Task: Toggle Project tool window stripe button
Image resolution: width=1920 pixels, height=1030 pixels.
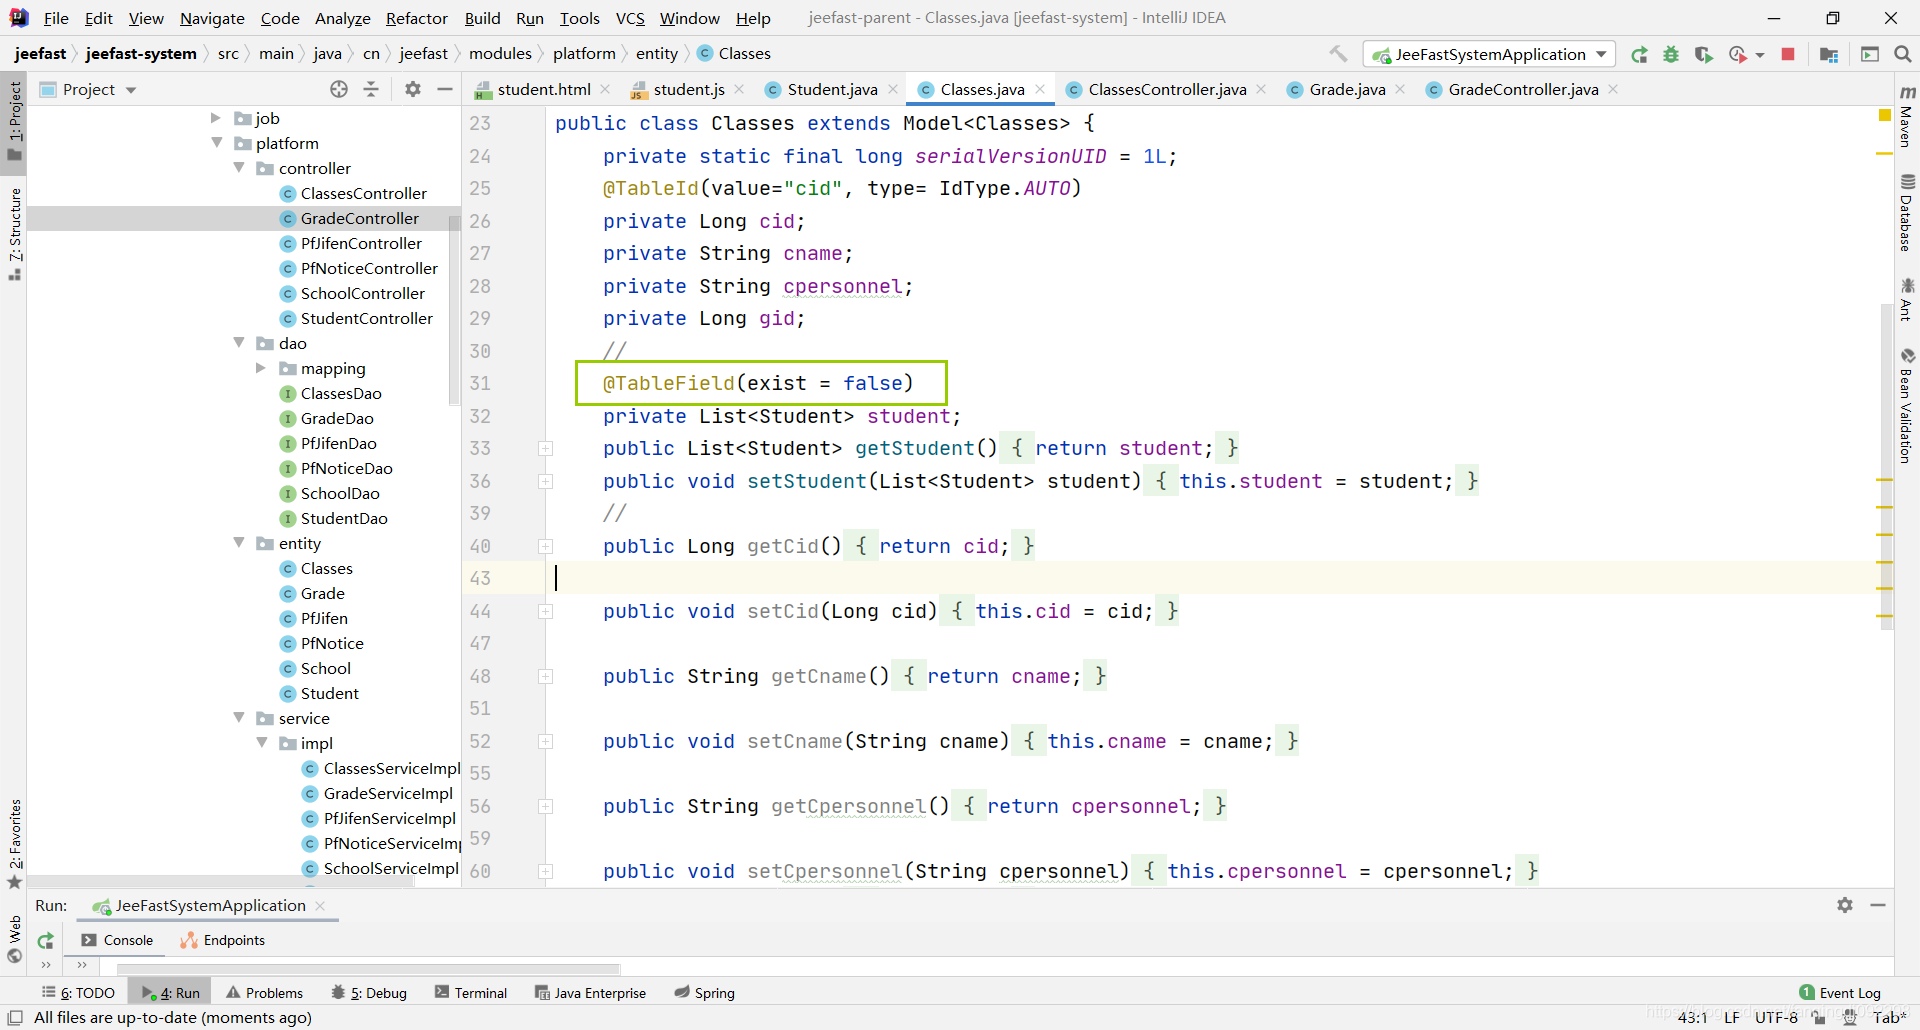Action: [x=14, y=120]
